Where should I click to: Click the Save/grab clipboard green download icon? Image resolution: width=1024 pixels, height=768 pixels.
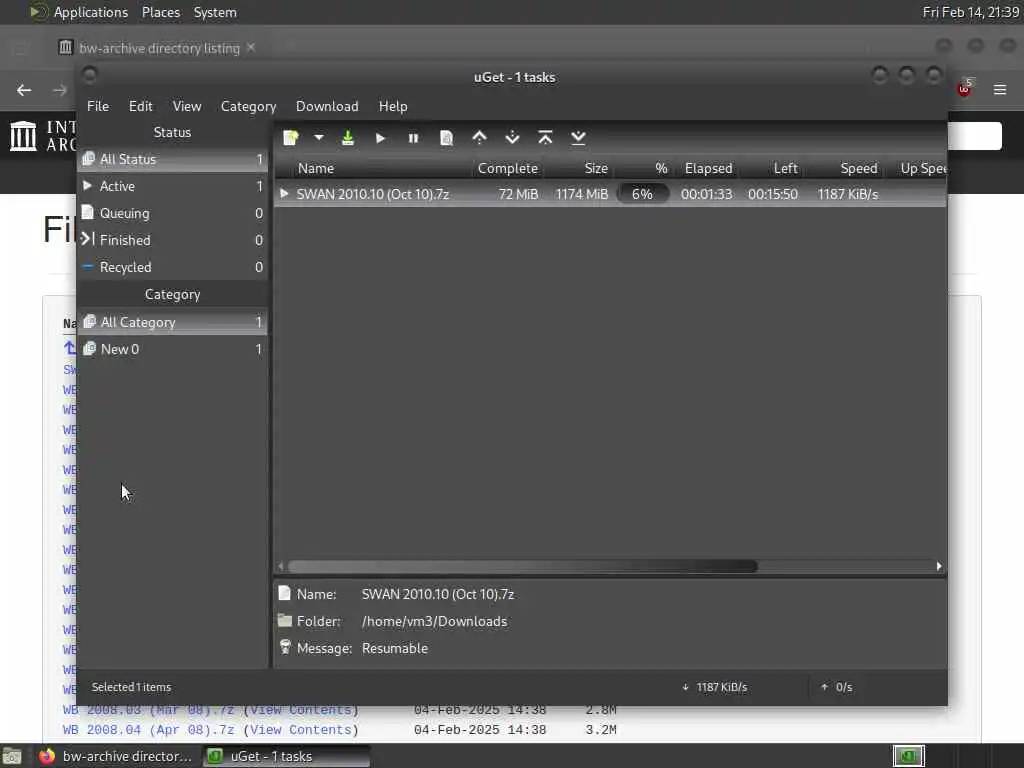(348, 138)
